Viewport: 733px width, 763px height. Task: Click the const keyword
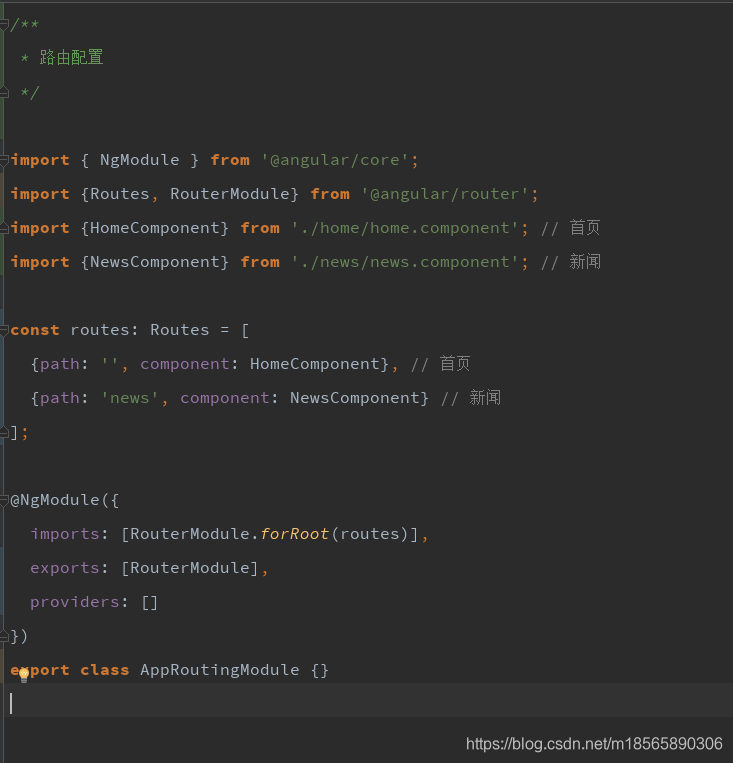pyautogui.click(x=35, y=330)
